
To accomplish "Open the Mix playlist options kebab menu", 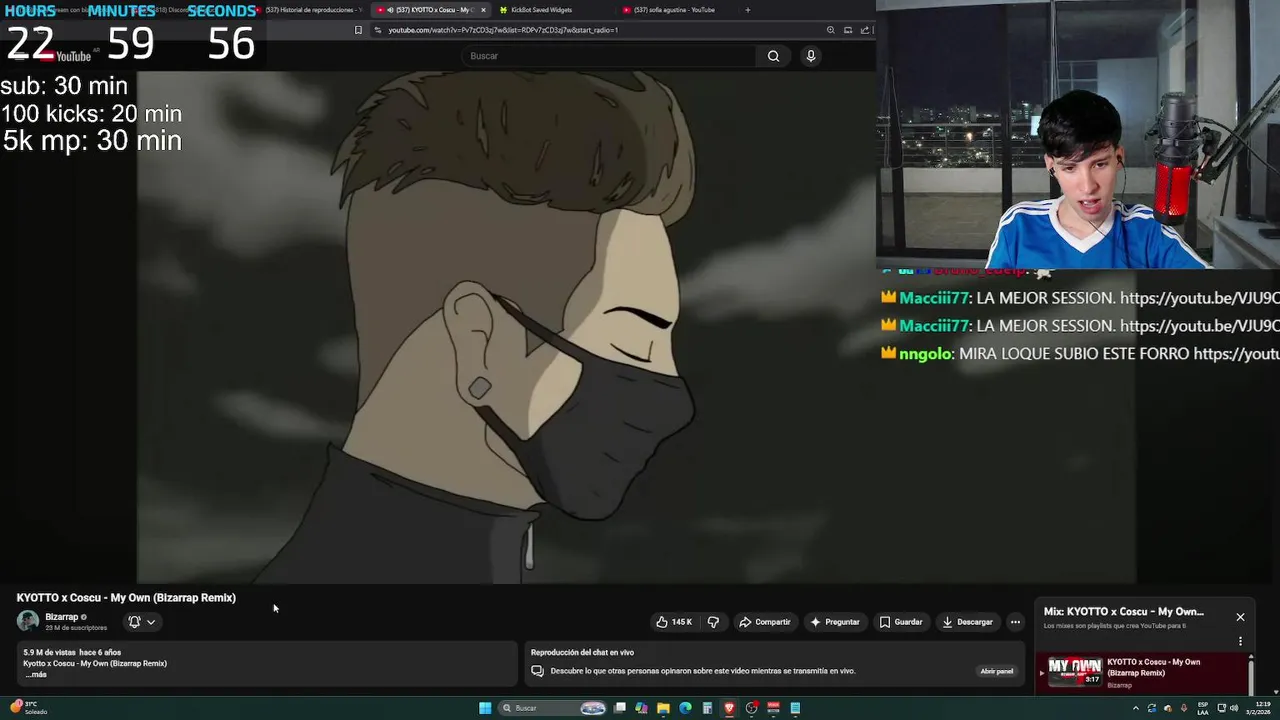I will (x=1240, y=641).
